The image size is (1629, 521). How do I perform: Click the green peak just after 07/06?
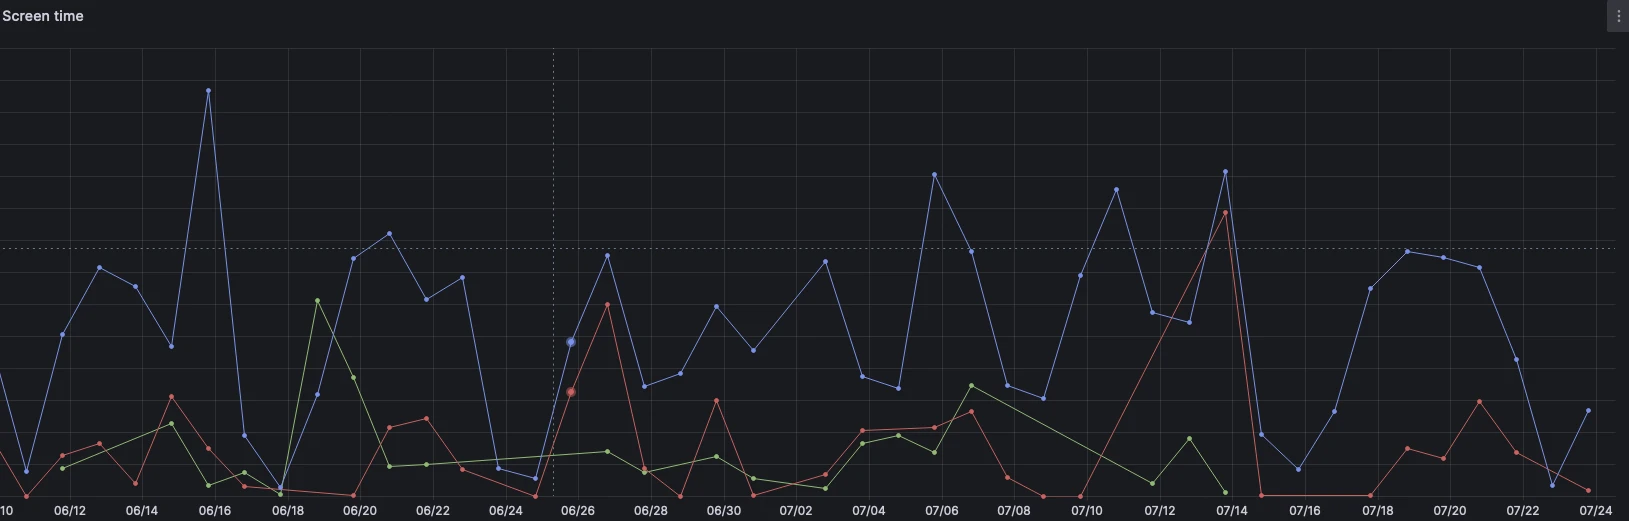(x=971, y=385)
